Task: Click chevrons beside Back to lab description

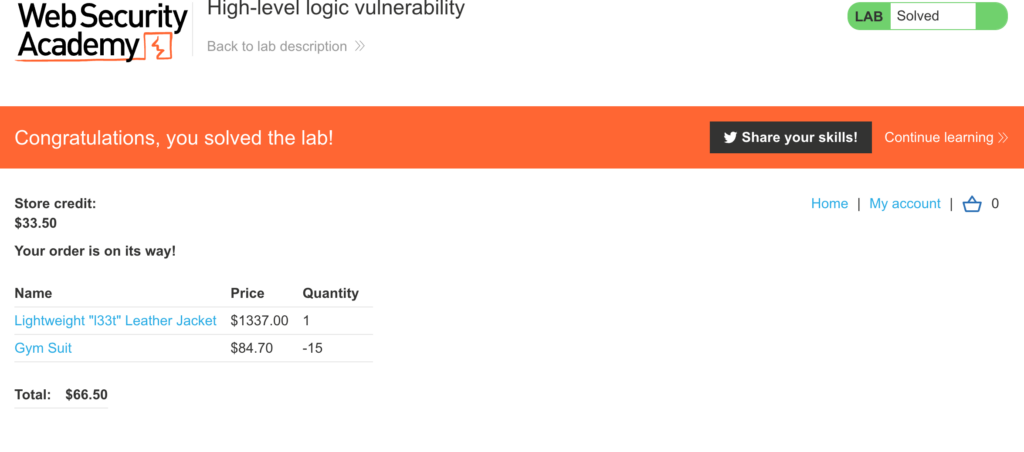Action: pyautogui.click(x=359, y=46)
